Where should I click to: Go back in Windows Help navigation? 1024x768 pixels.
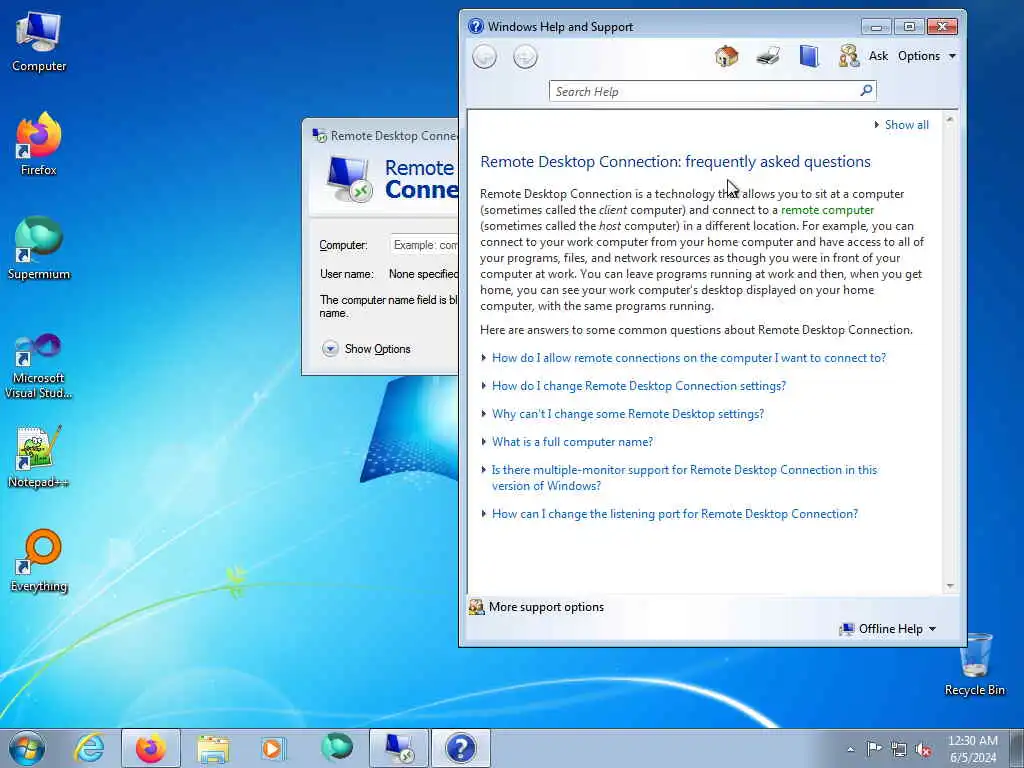click(x=485, y=57)
